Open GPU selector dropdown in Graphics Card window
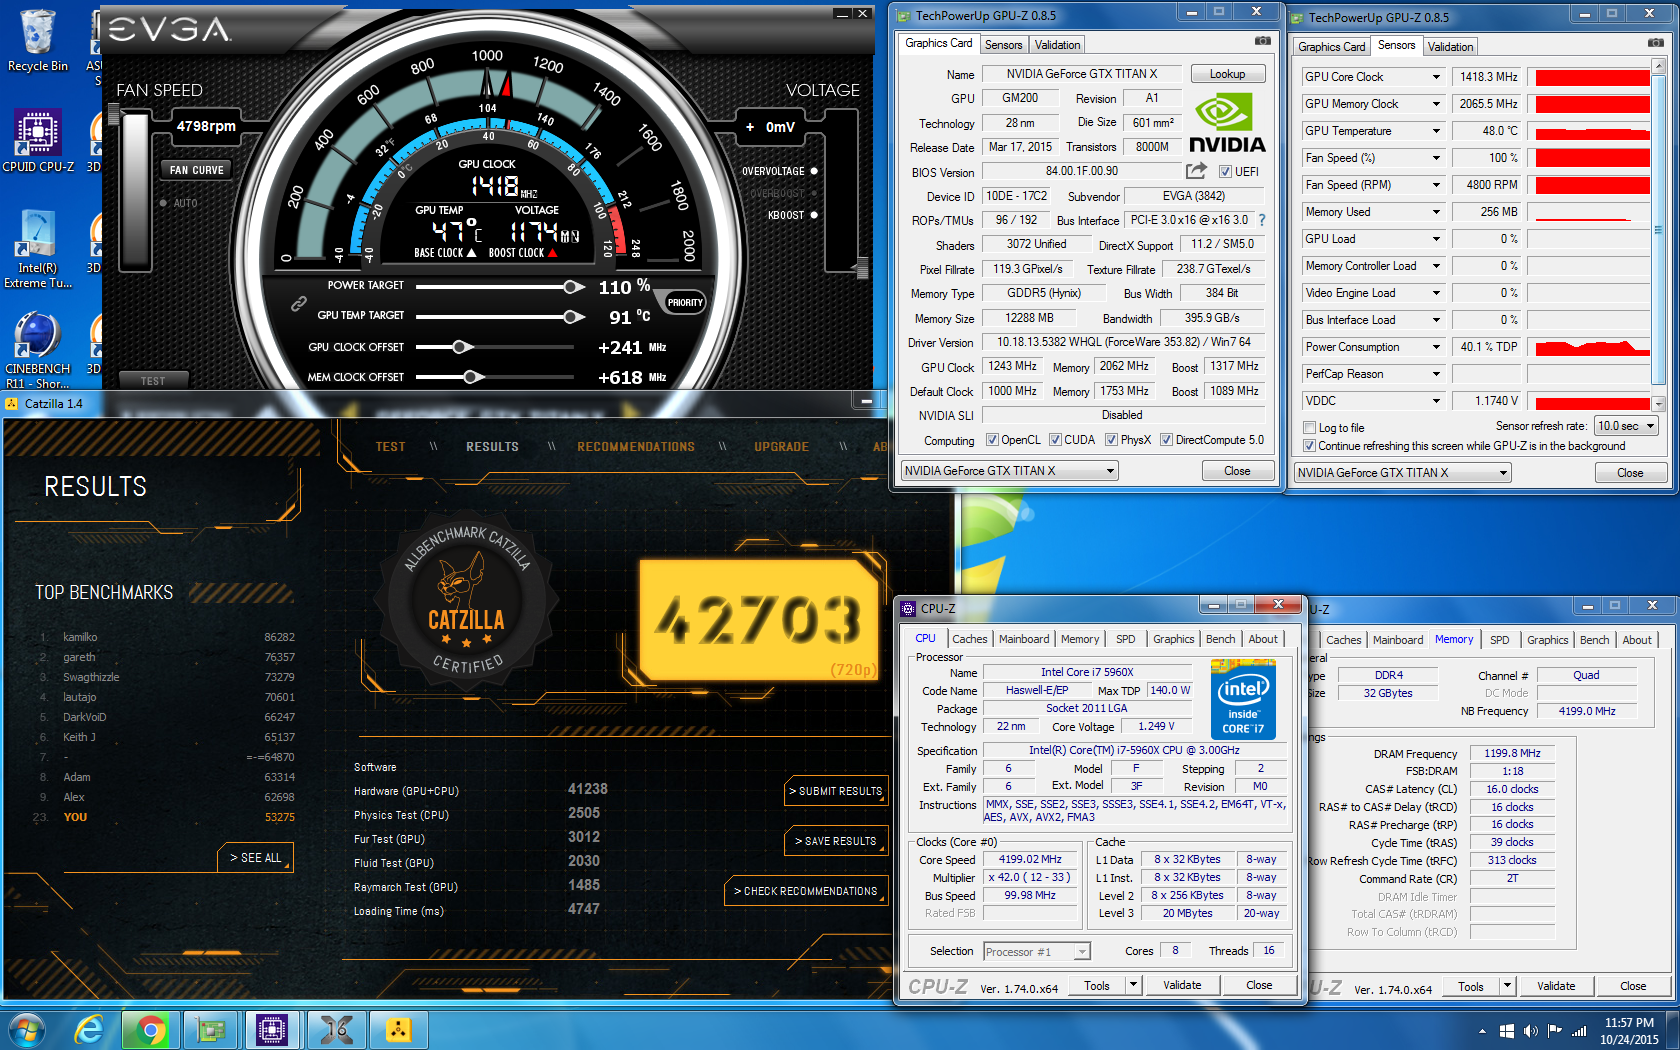 point(1009,471)
